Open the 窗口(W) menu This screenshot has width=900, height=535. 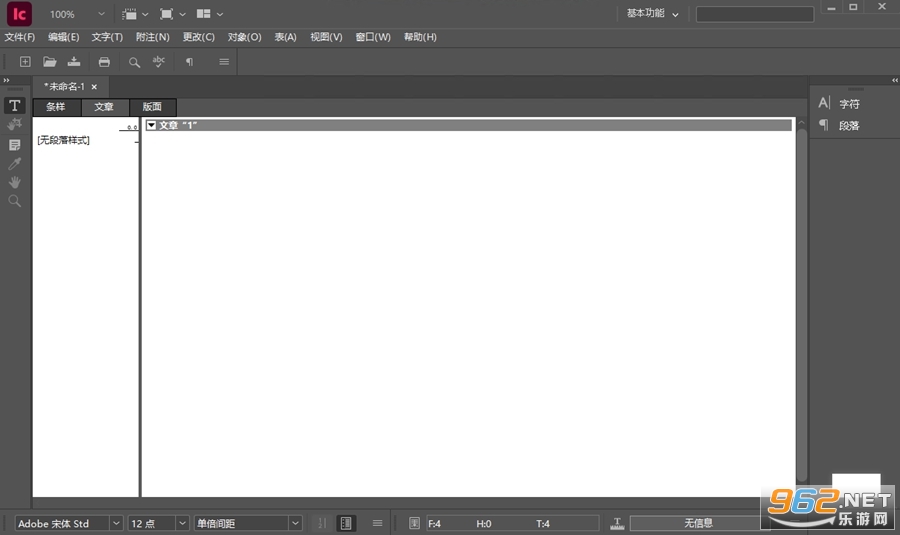(373, 37)
